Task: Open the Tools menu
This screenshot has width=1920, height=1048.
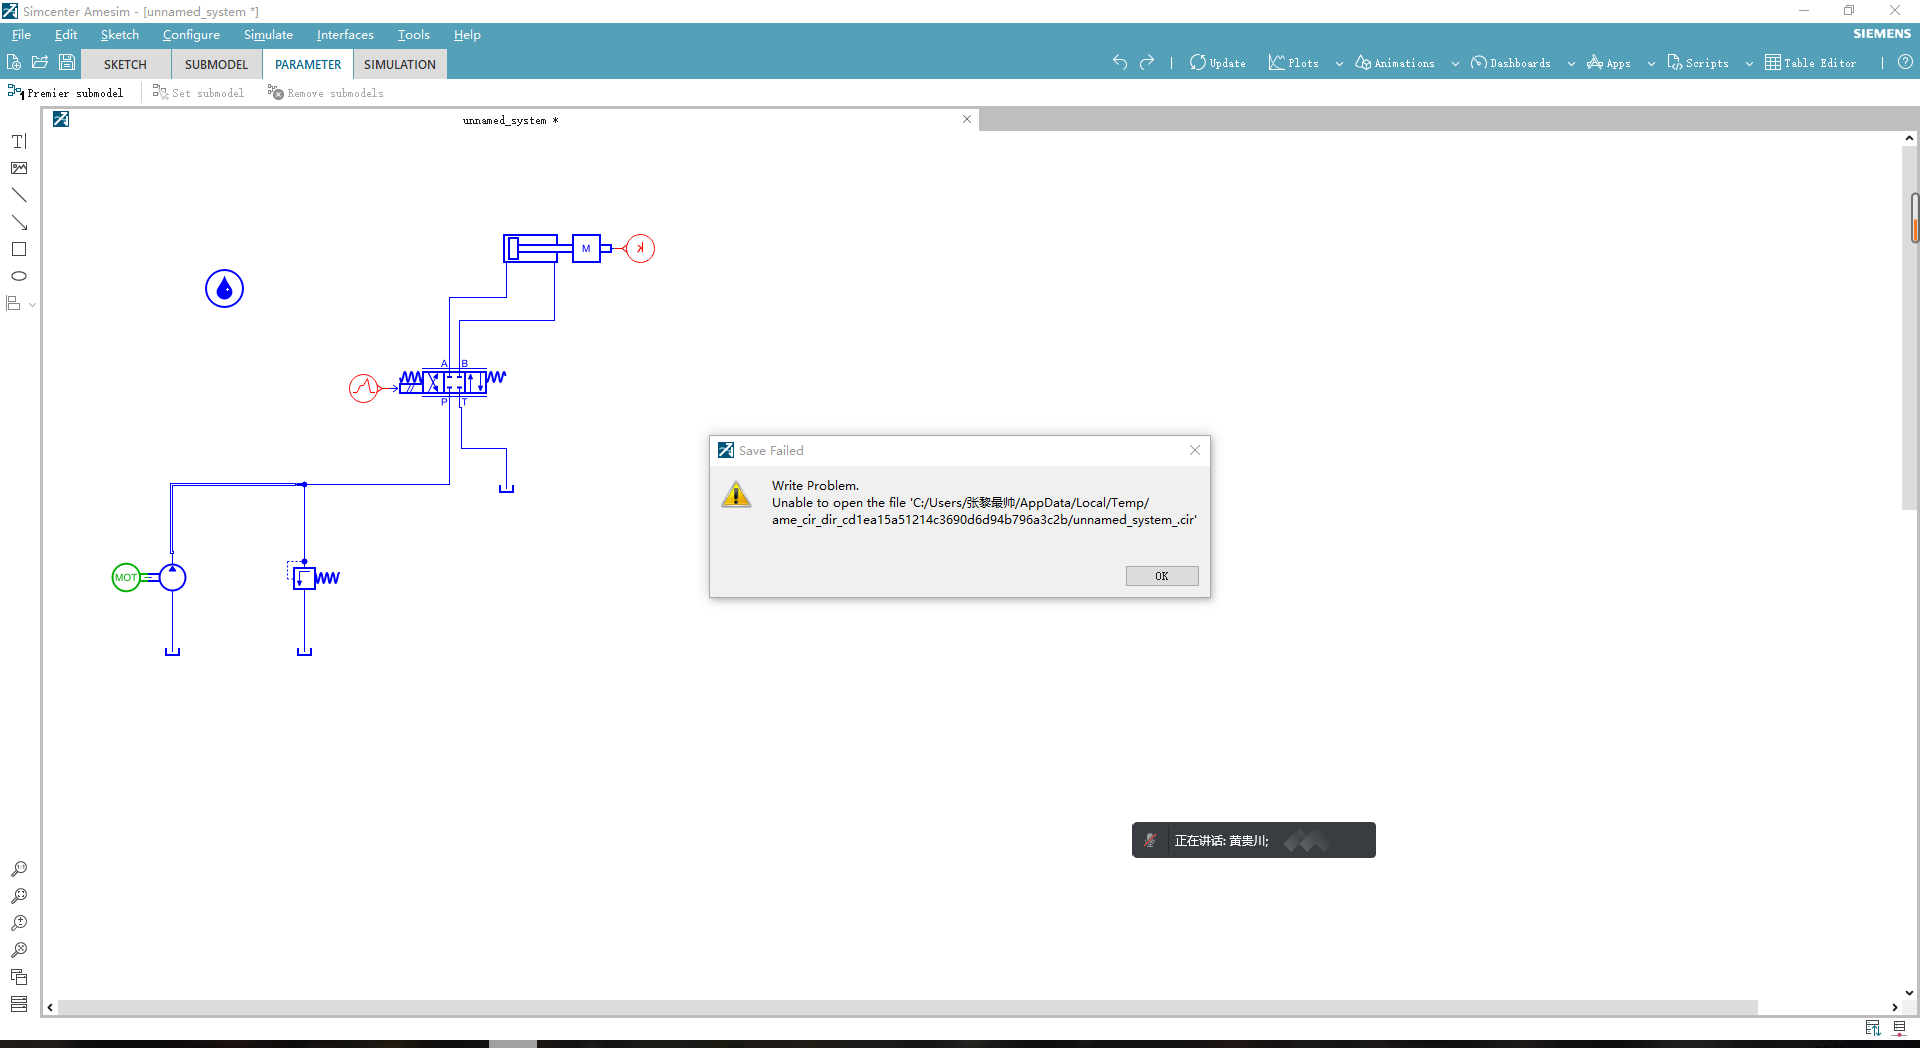Action: [x=413, y=35]
